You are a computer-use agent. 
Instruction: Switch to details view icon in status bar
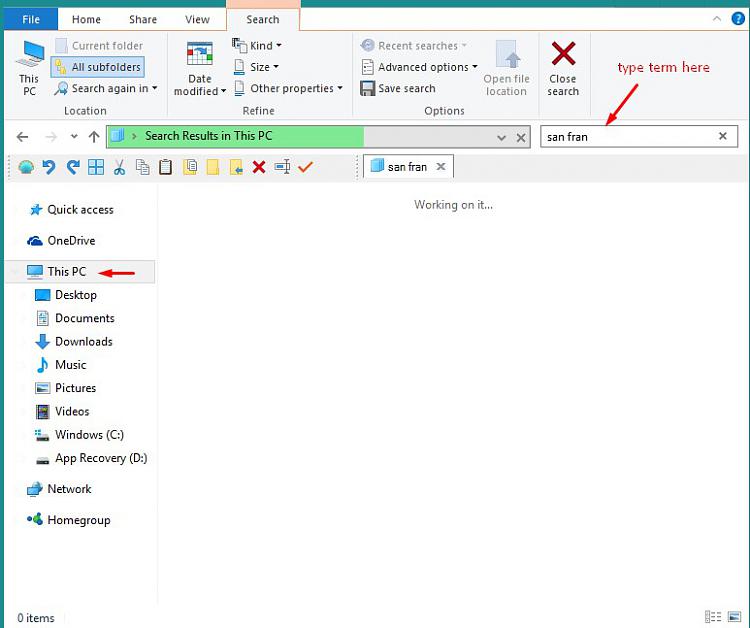pos(713,617)
